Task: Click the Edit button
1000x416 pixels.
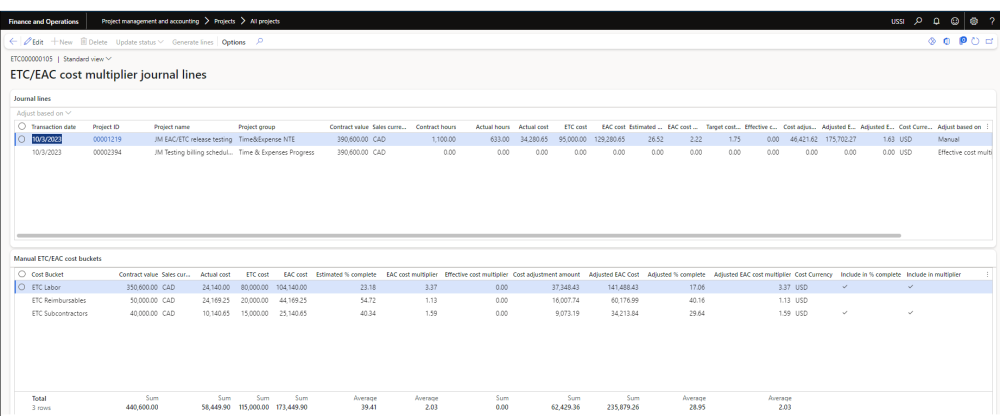Action: pos(33,42)
